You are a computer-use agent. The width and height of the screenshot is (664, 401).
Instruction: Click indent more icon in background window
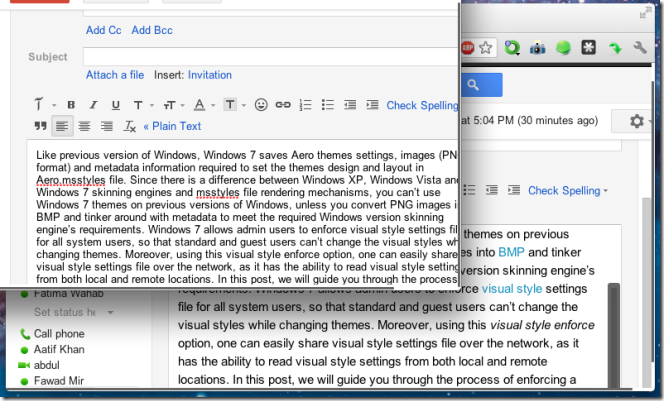click(514, 190)
